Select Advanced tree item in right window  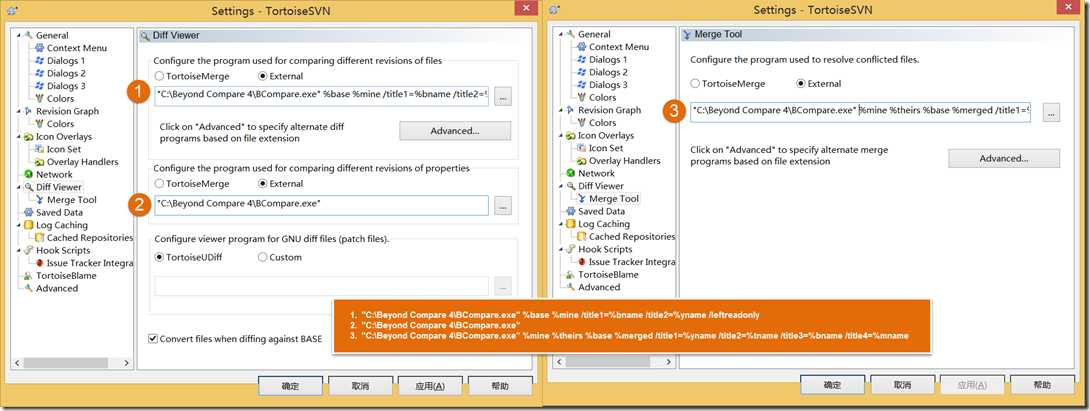point(599,287)
